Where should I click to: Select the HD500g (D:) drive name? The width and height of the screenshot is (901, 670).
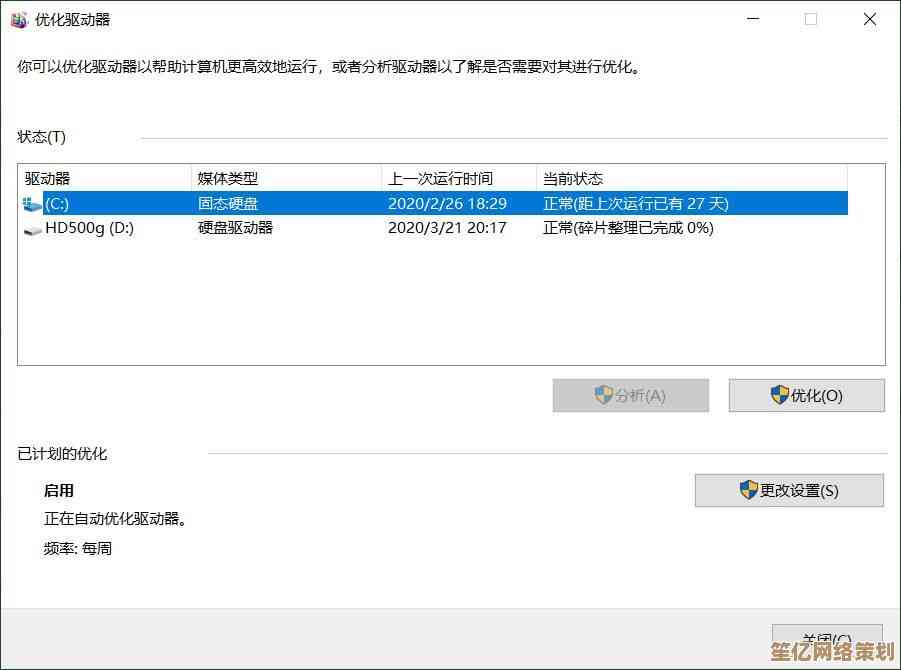pyautogui.click(x=89, y=228)
